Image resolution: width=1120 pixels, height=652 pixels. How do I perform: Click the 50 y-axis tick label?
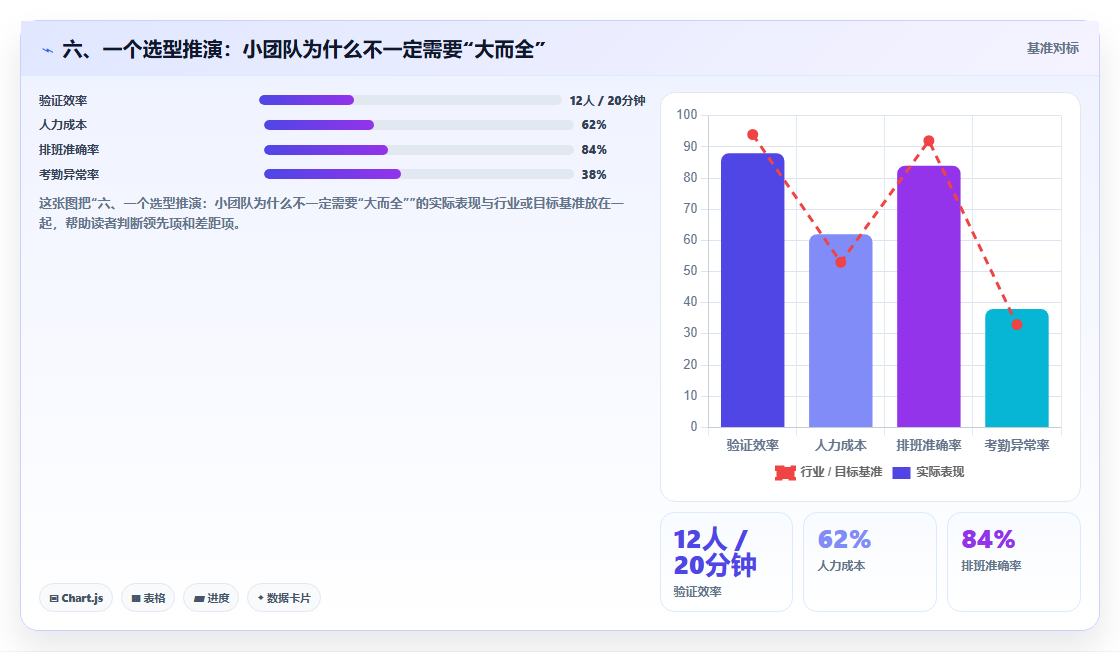tap(690, 271)
